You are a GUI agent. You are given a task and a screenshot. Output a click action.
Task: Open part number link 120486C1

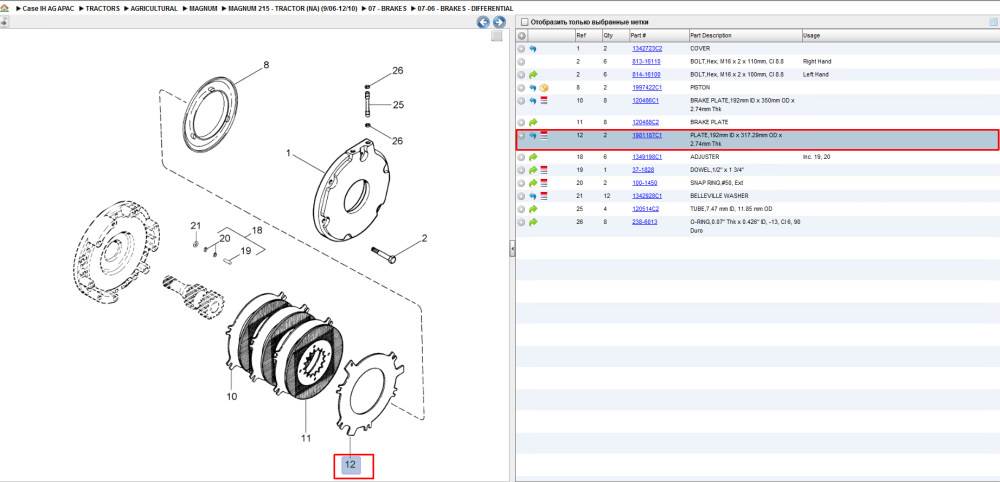tap(645, 101)
